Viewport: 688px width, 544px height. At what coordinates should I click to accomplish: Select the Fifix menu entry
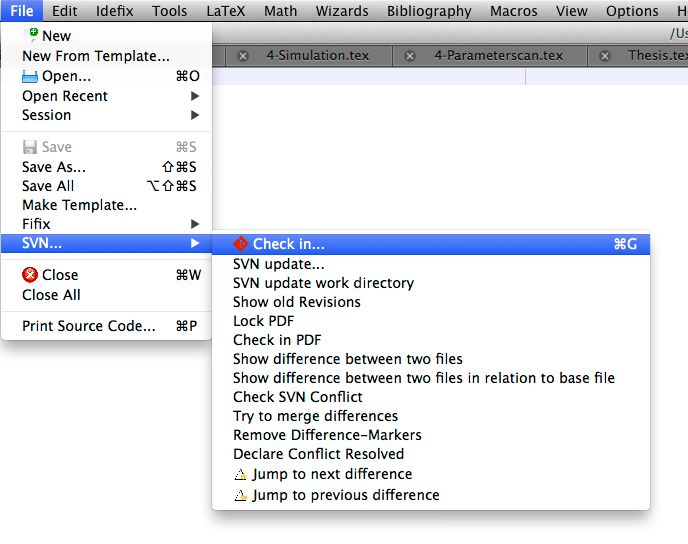pos(106,224)
